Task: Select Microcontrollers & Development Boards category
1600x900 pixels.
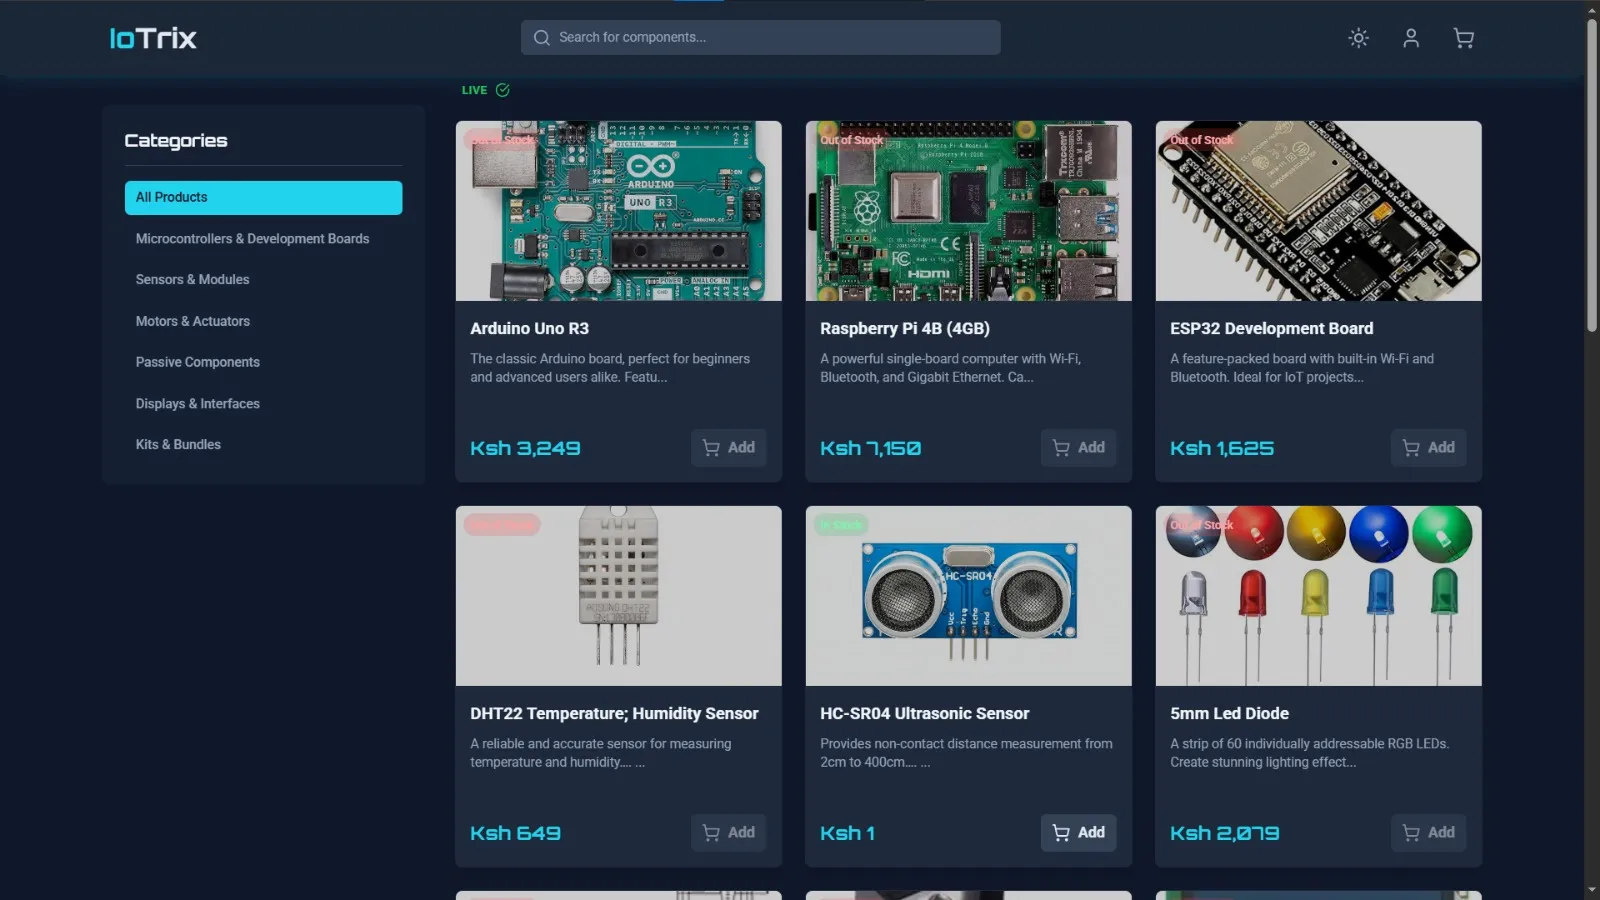Action: [264, 239]
